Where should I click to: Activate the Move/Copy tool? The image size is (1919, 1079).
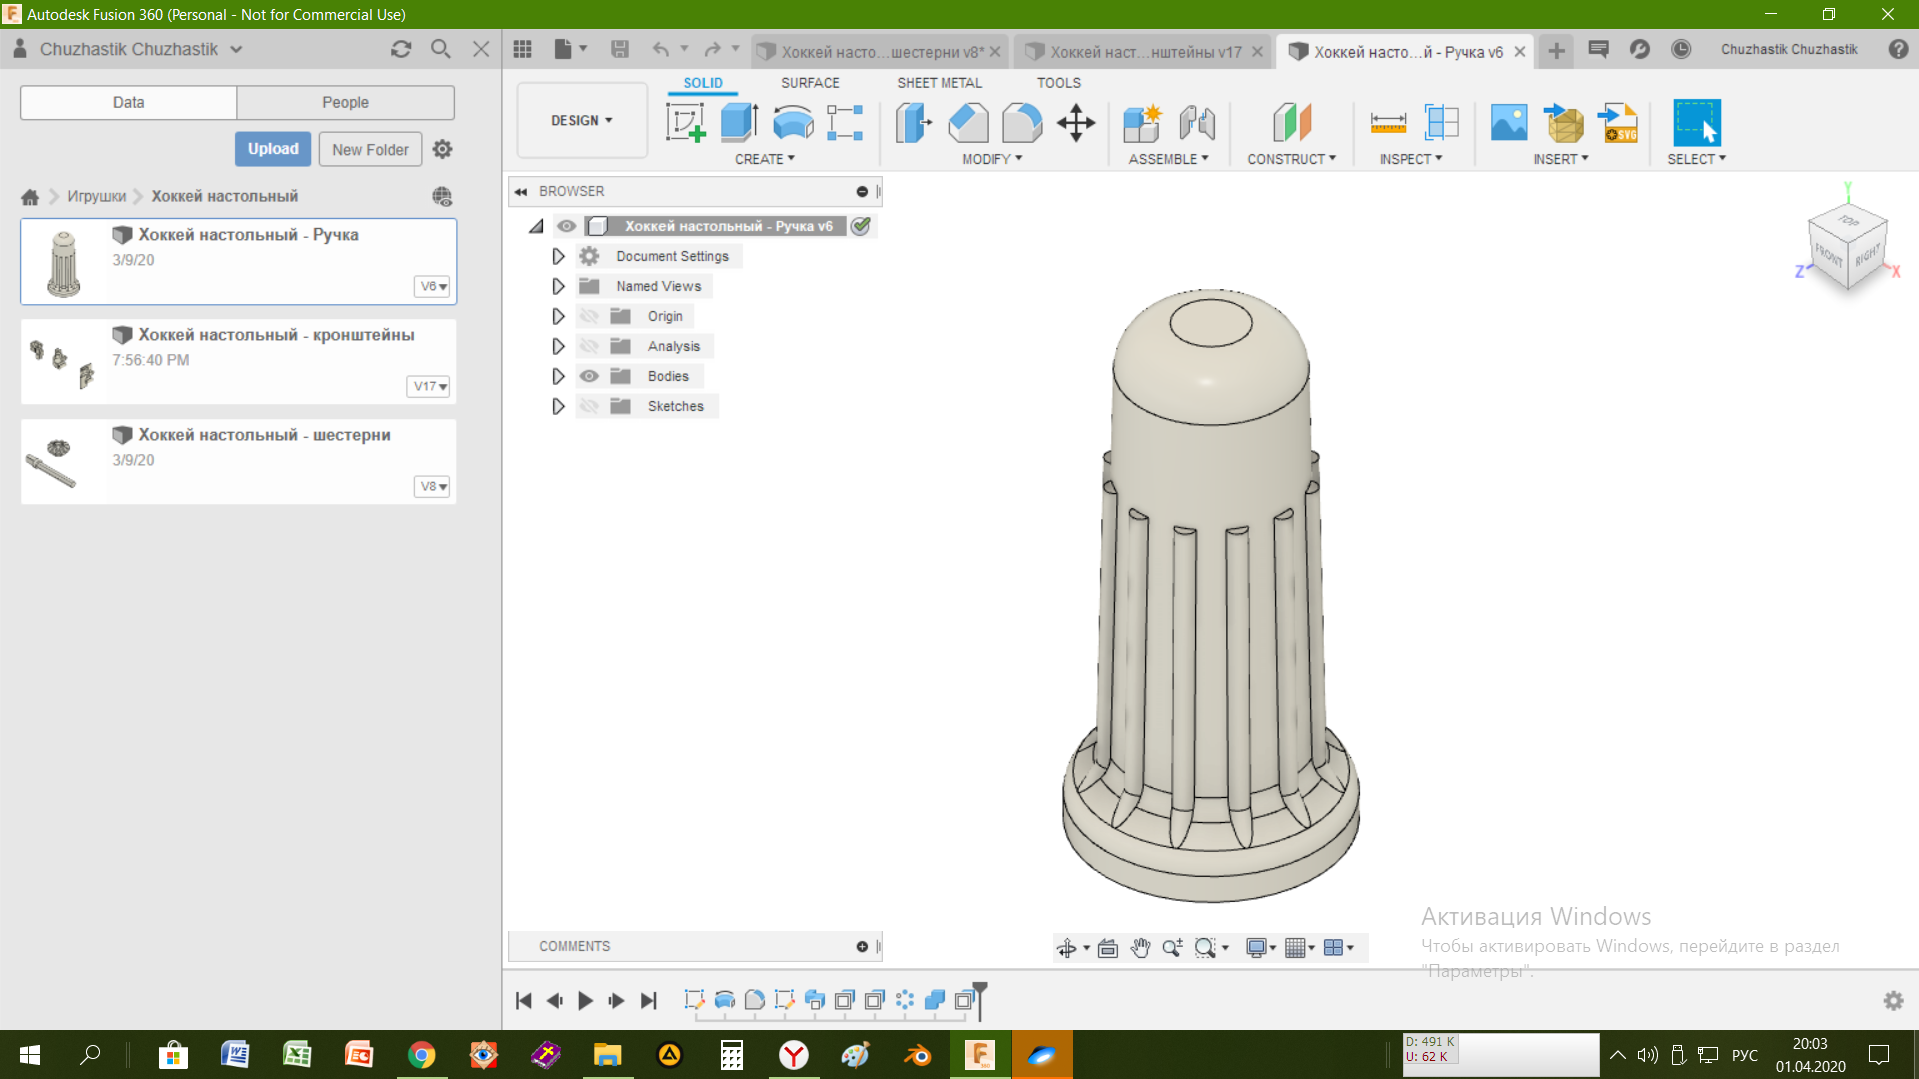tap(1076, 123)
